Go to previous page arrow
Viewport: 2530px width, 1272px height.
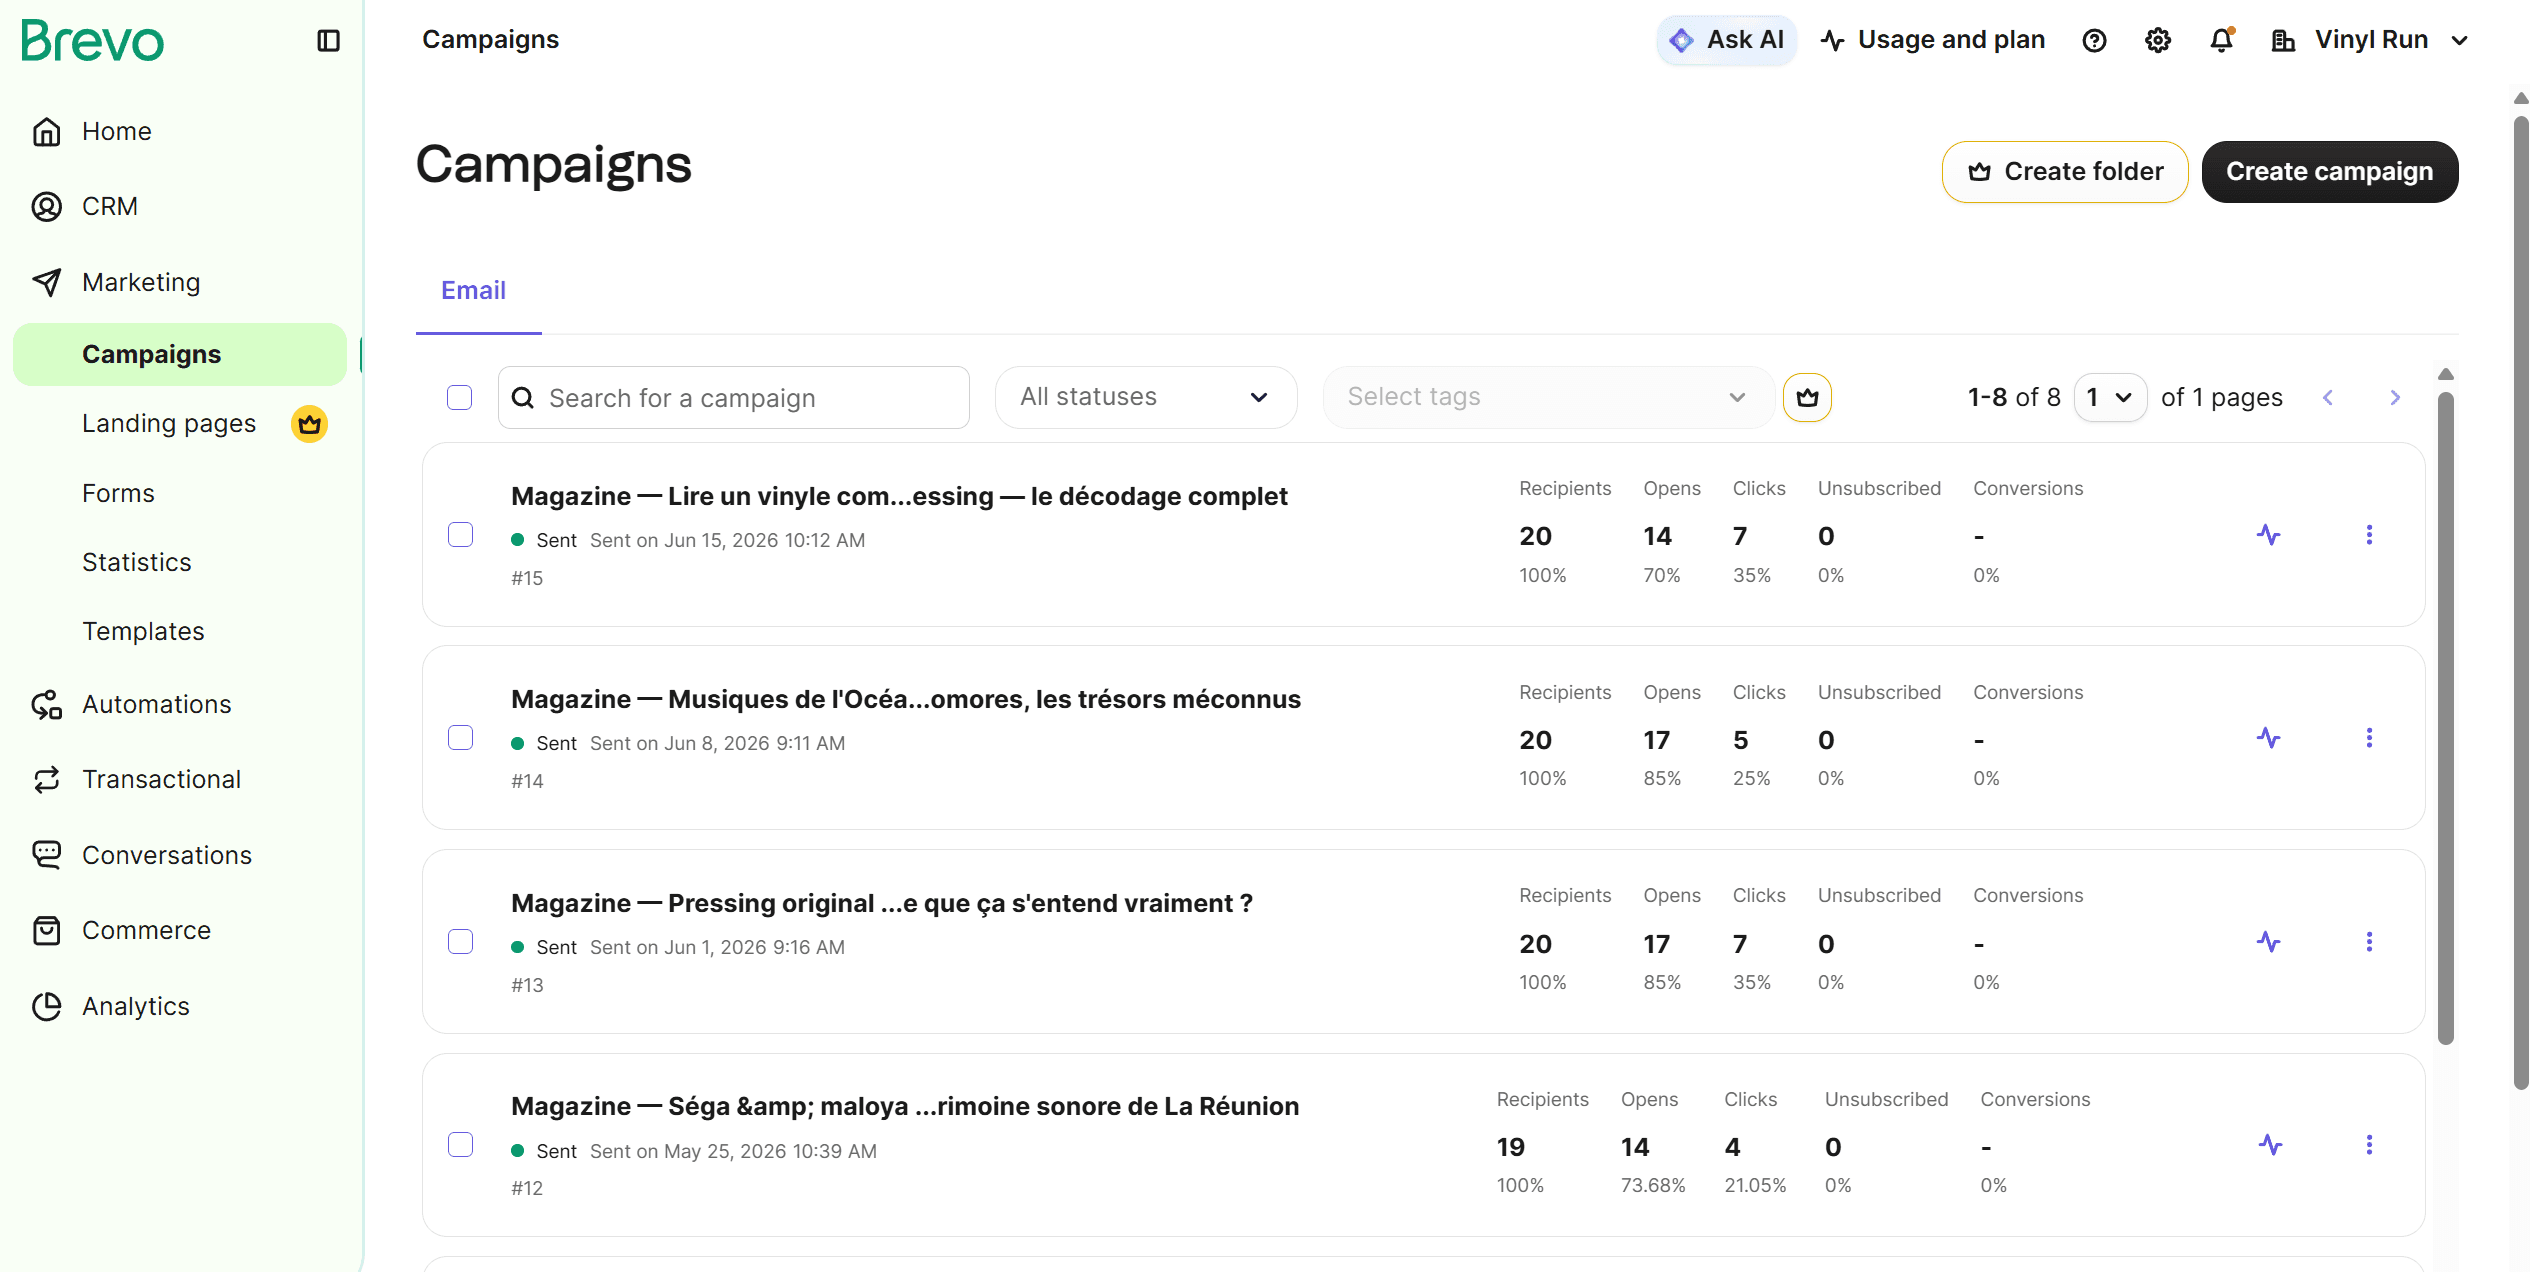(x=2328, y=398)
